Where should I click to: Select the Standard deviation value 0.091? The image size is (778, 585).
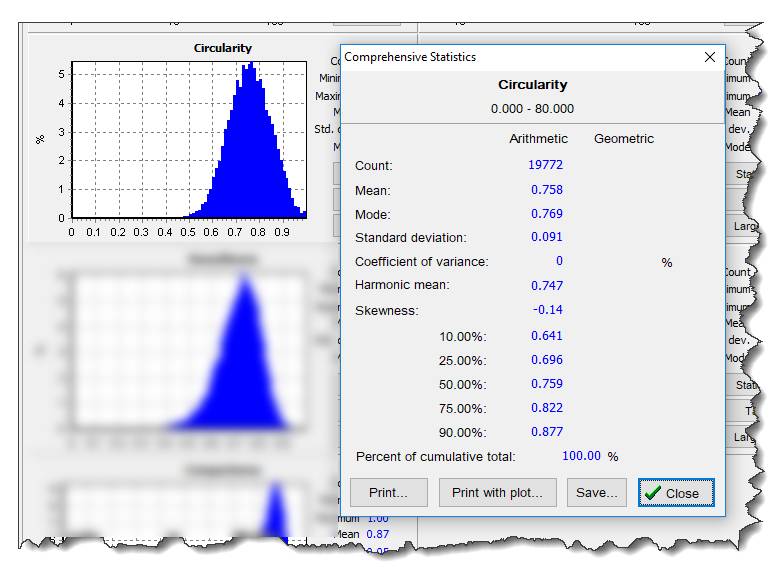547,237
